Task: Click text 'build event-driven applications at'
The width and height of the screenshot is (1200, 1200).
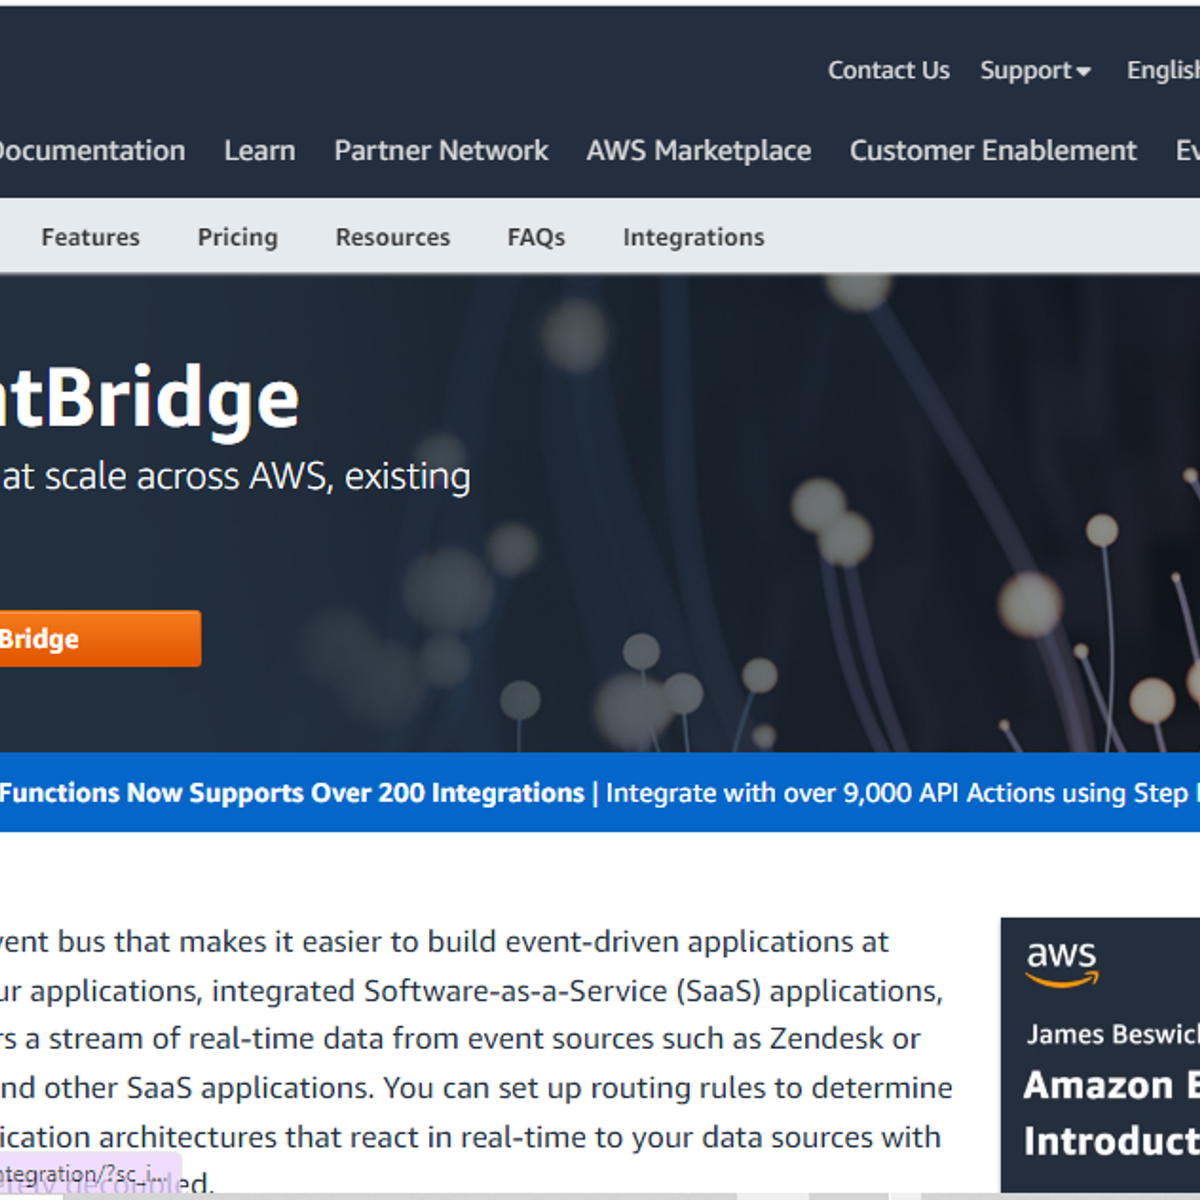Action: [x=658, y=942]
